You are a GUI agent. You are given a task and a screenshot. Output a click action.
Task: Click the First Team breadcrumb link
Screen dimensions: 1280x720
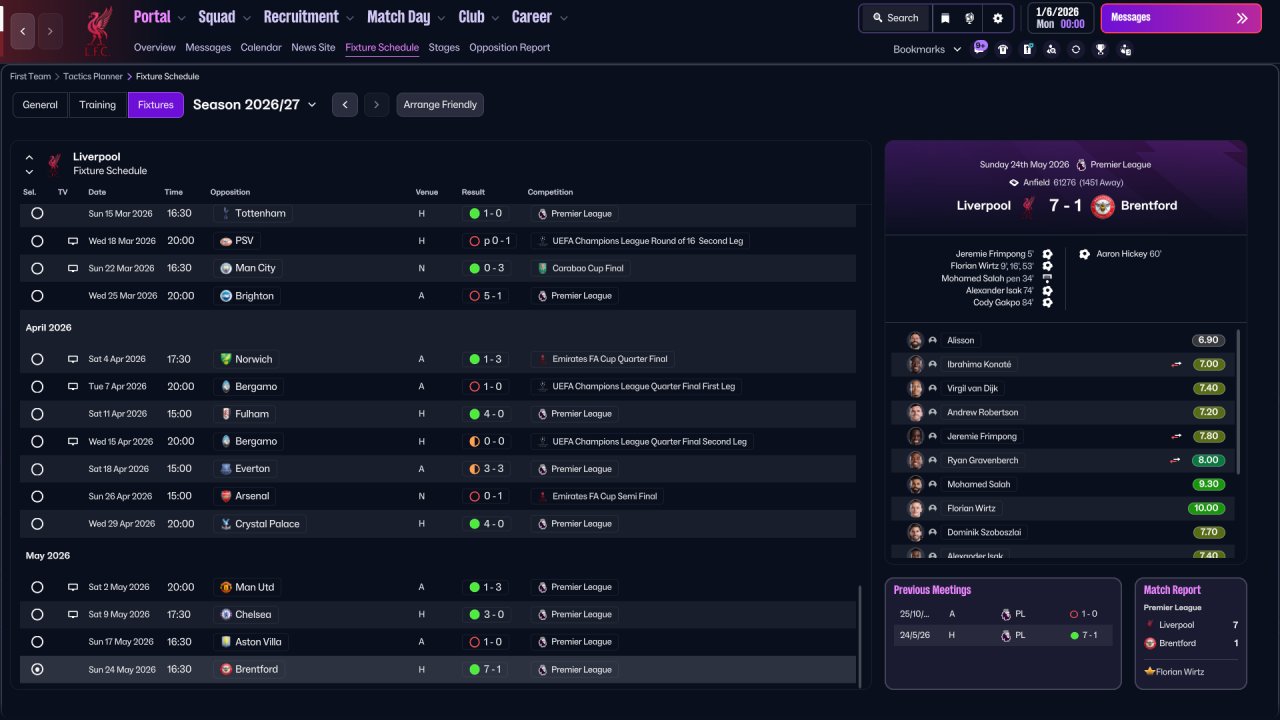(30, 76)
